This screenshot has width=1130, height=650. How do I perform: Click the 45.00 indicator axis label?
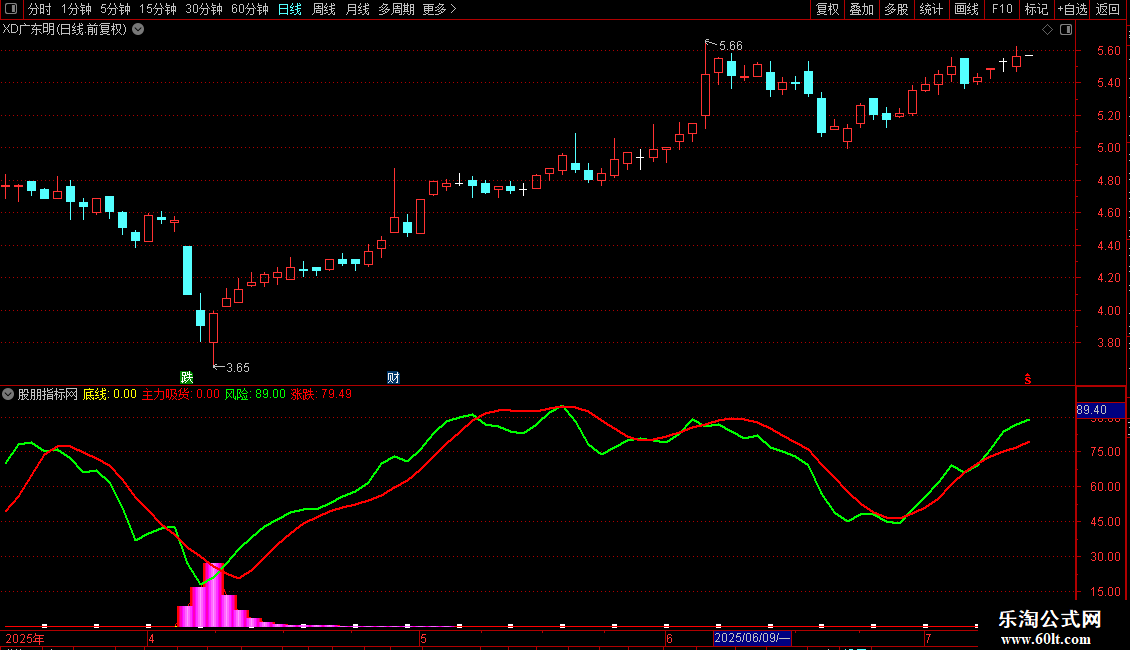click(1105, 522)
